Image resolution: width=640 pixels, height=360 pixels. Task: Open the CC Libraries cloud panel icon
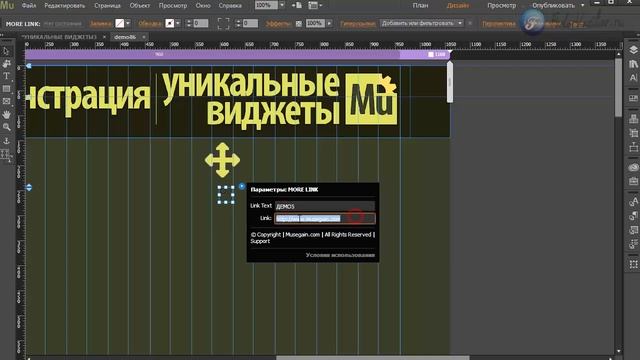pyautogui.click(x=633, y=167)
